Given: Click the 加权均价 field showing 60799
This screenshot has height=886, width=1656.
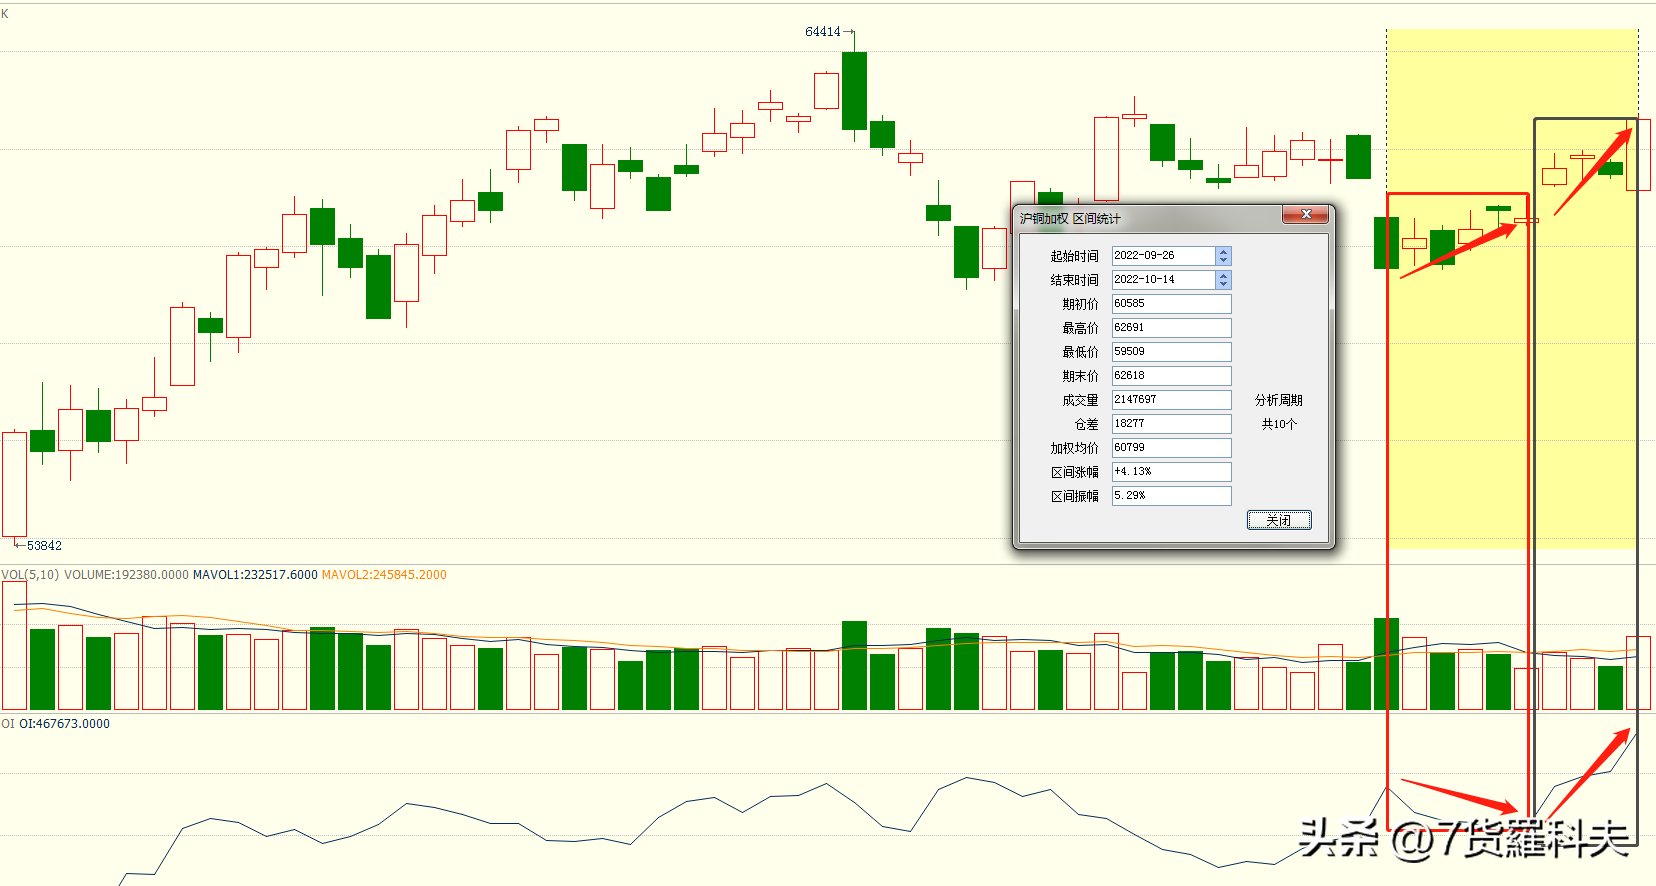Looking at the screenshot, I should click(1172, 448).
